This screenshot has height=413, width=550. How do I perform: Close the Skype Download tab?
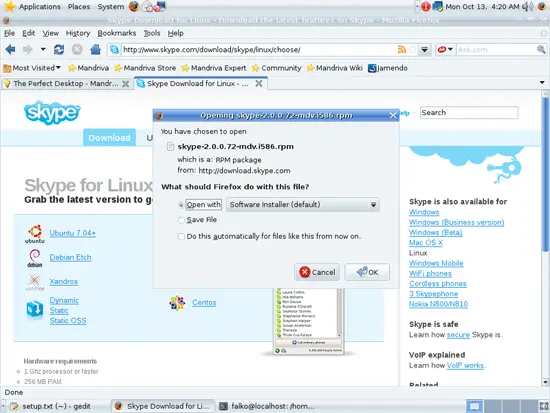pos(259,84)
